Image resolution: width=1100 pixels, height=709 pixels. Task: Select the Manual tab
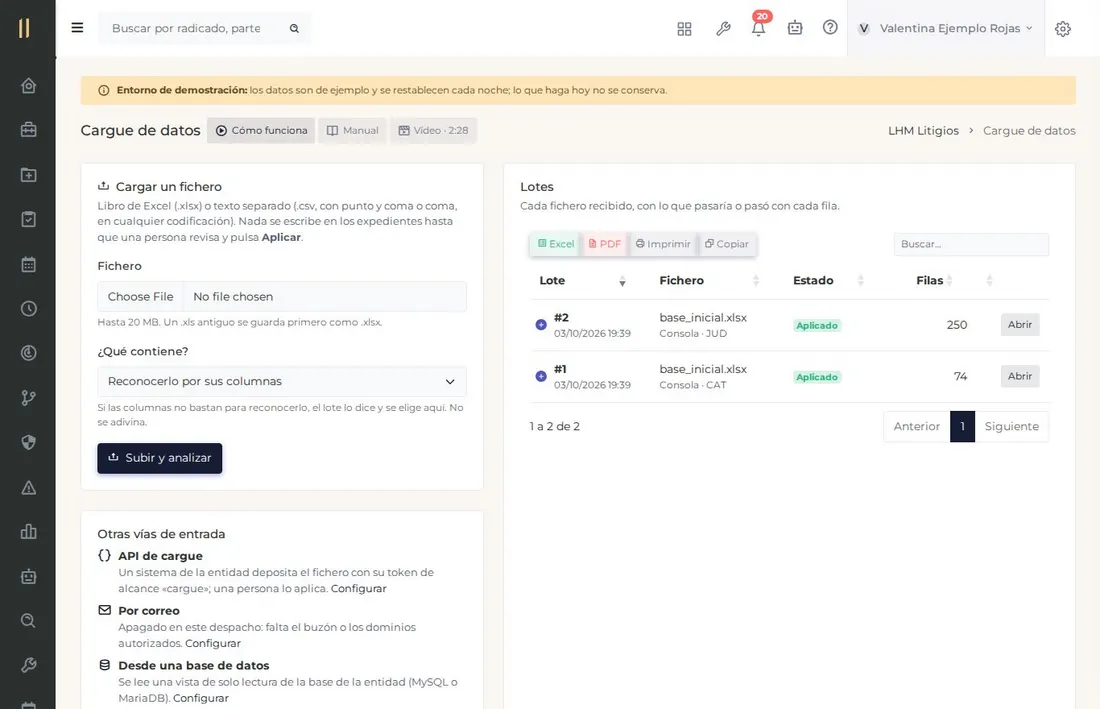tap(352, 130)
